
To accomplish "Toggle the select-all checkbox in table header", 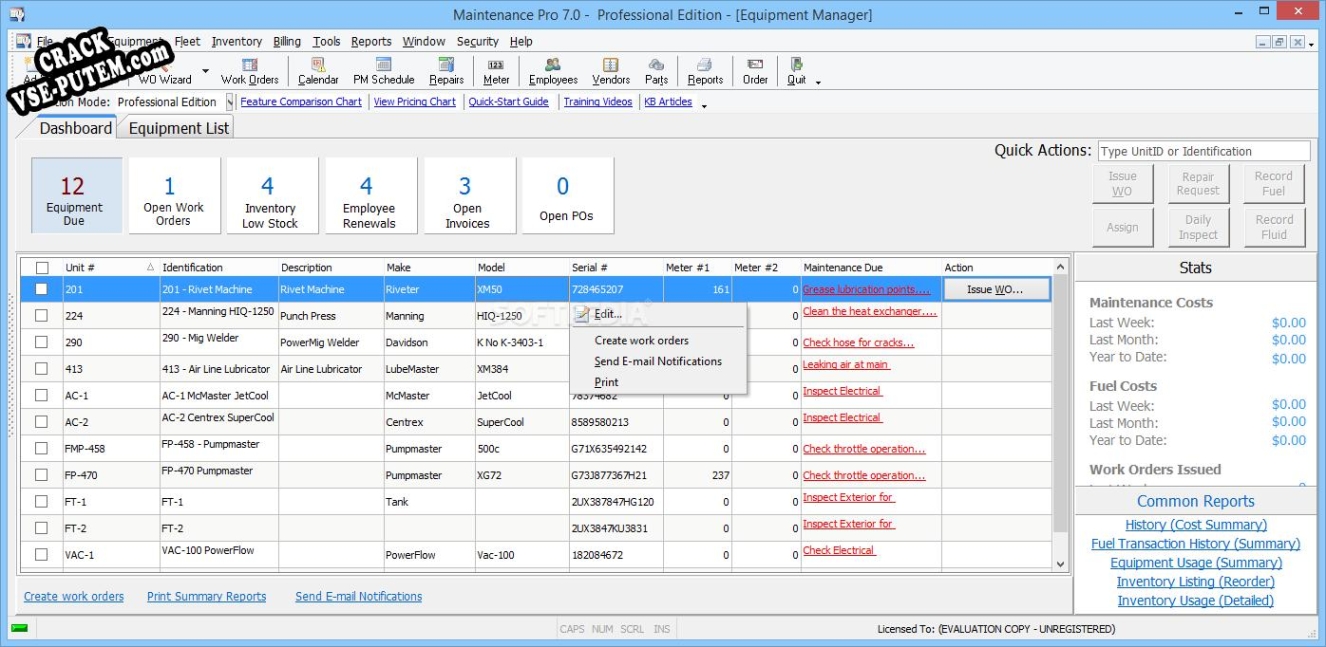I will tap(42, 268).
